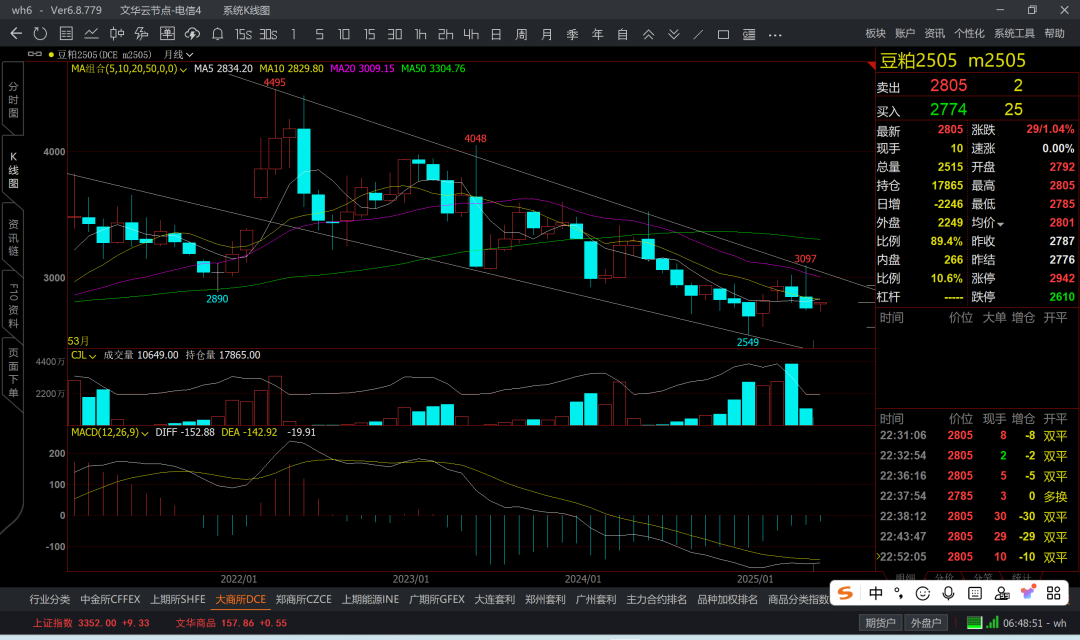
Task: Click the alert bell icon
Action: pyautogui.click(x=217, y=34)
